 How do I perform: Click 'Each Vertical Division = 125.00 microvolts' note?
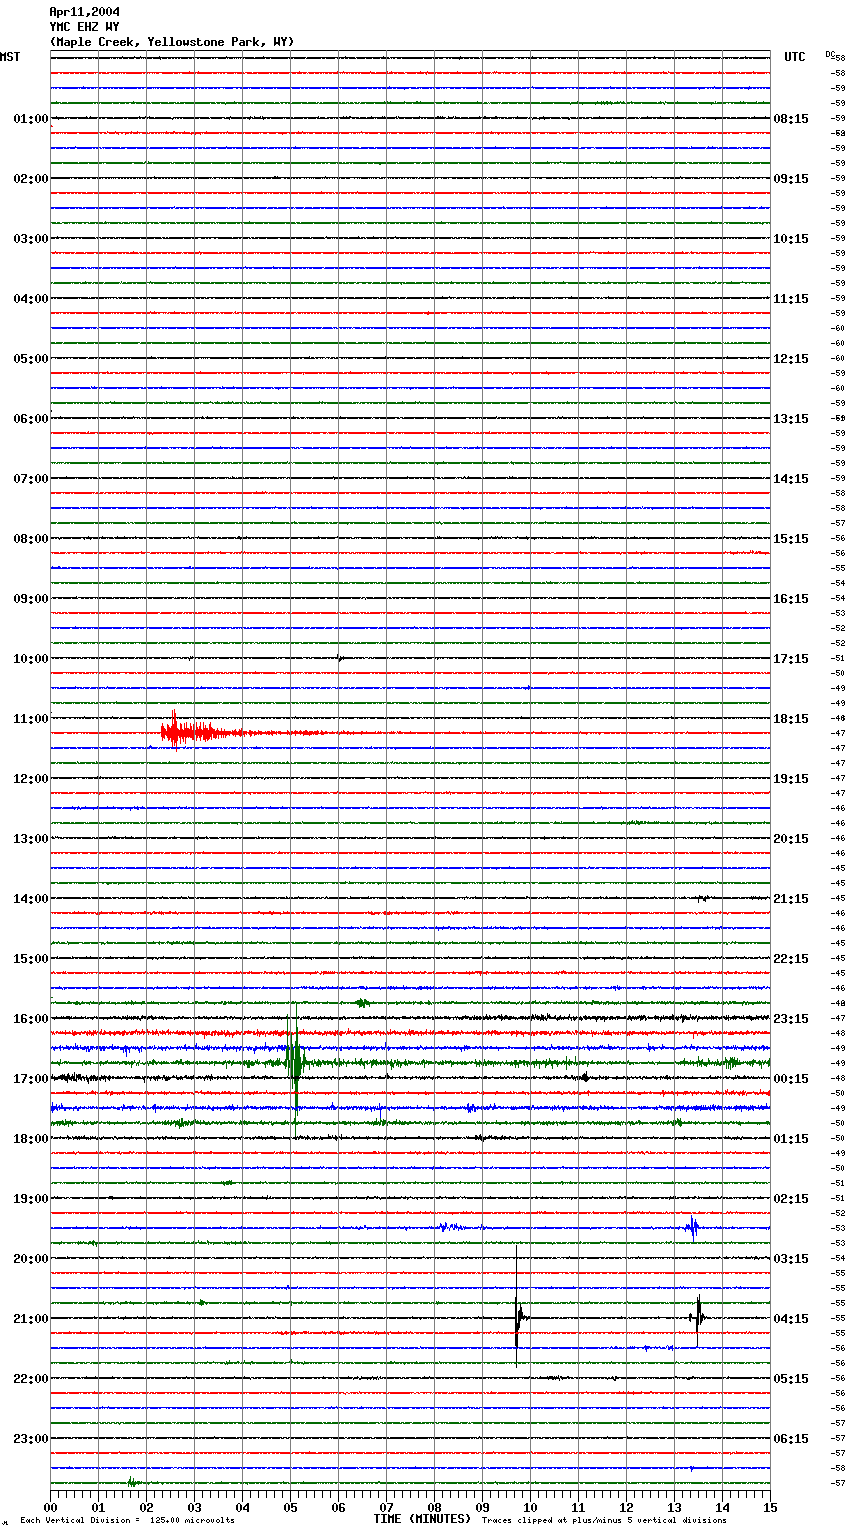[127, 1520]
